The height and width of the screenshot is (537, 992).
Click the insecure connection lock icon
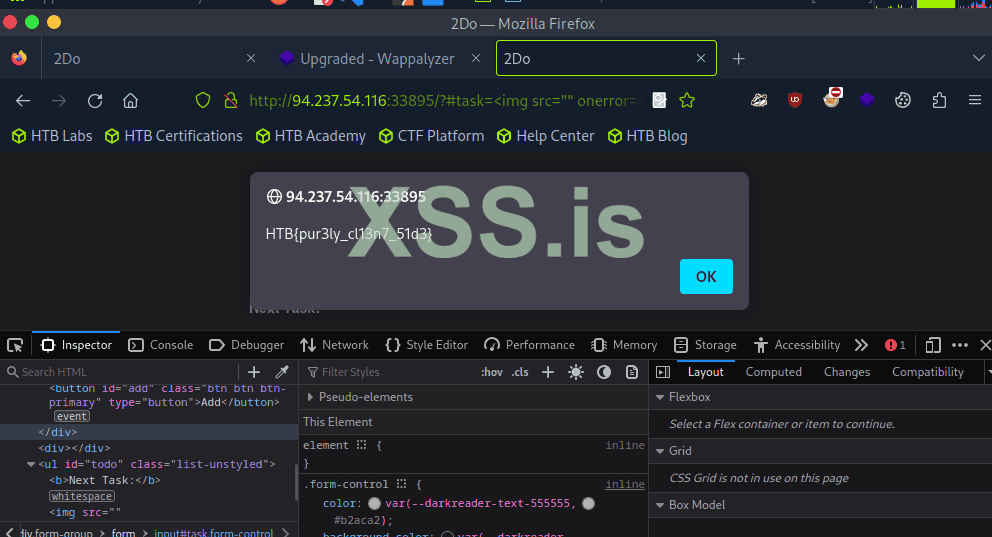(231, 101)
